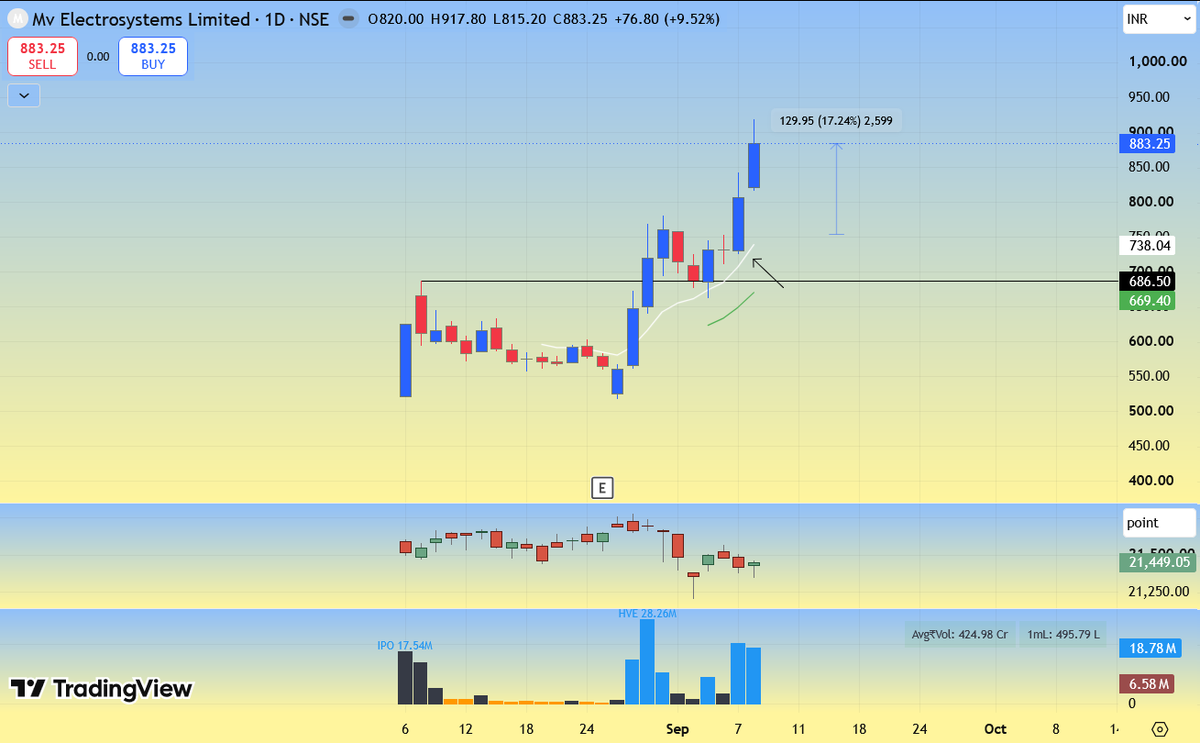1200x743 pixels.
Task: Click the 1mL: 495.79 L box
Action: point(1063,634)
